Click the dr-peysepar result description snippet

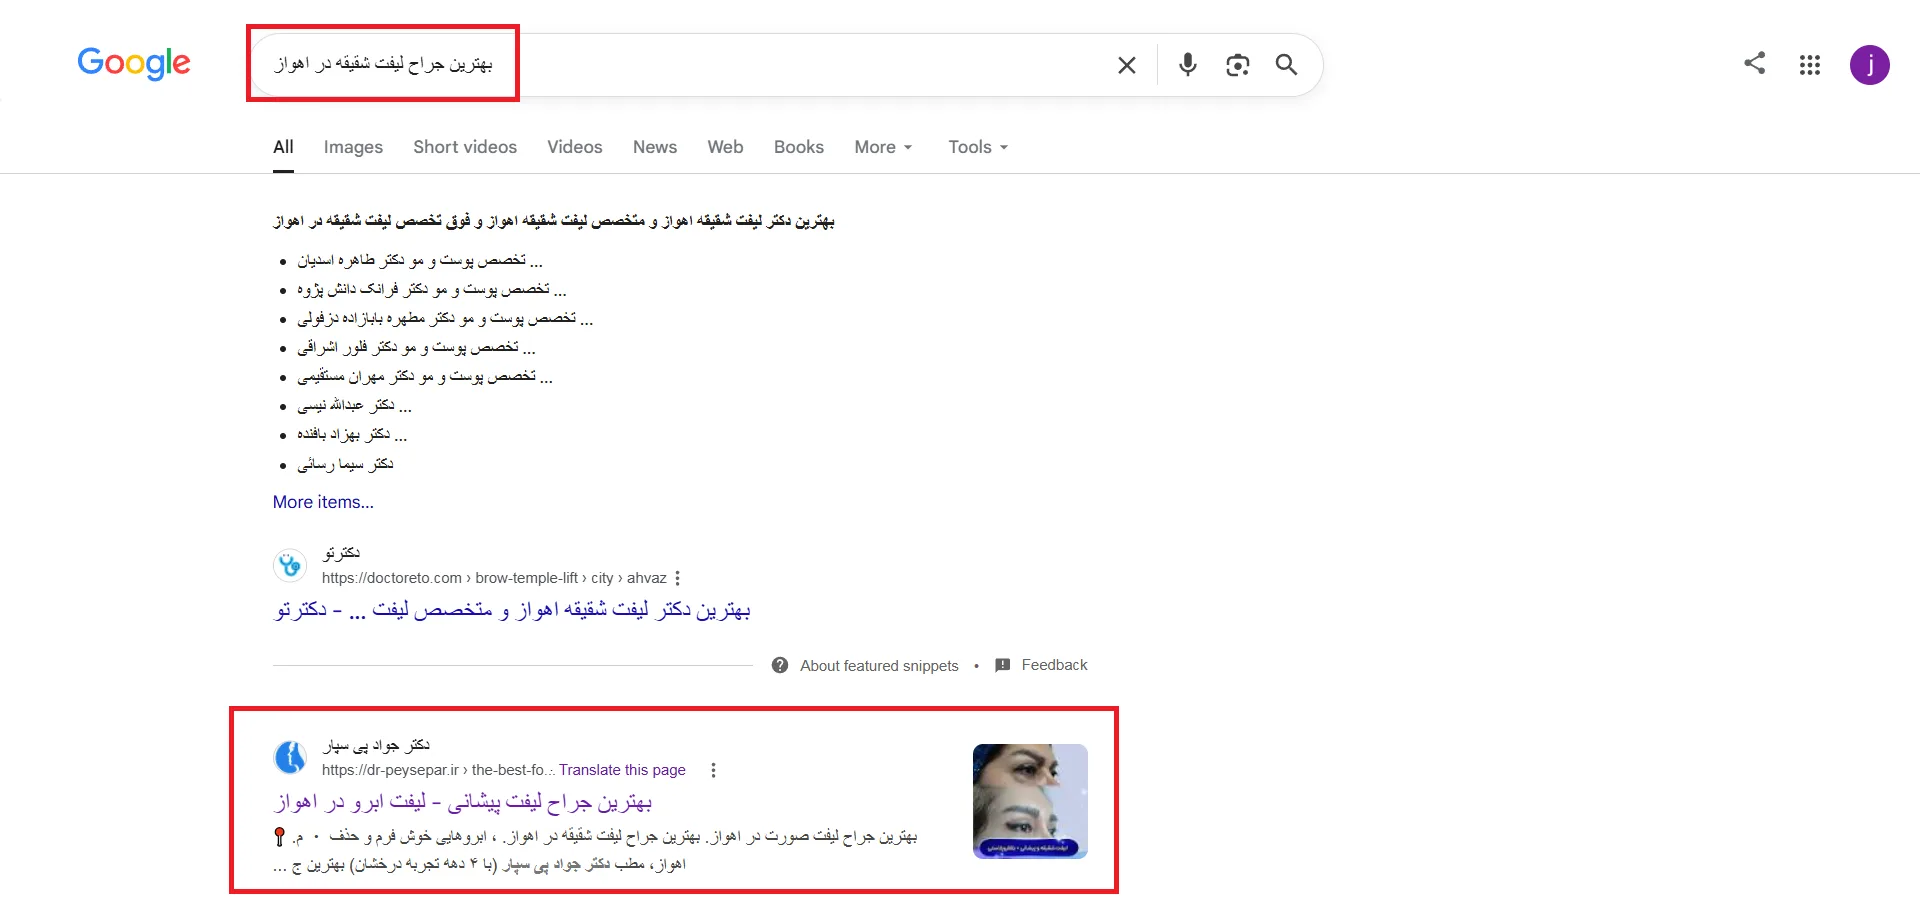coord(595,850)
